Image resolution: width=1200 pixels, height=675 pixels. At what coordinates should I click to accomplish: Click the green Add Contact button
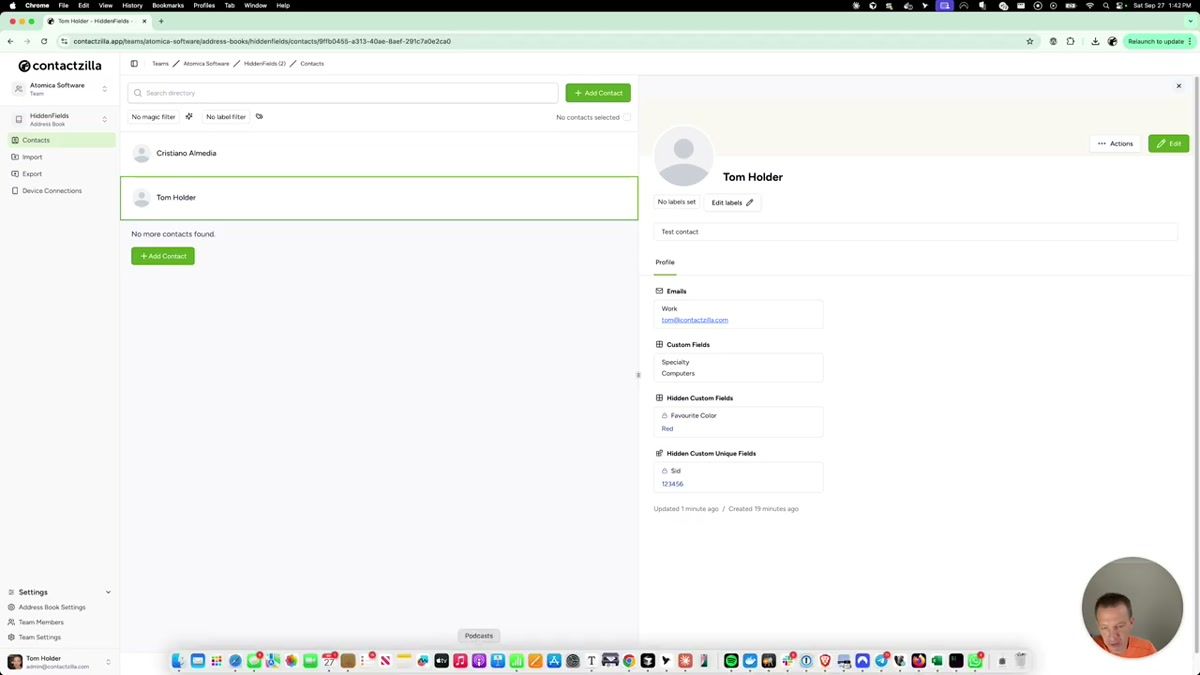point(597,92)
